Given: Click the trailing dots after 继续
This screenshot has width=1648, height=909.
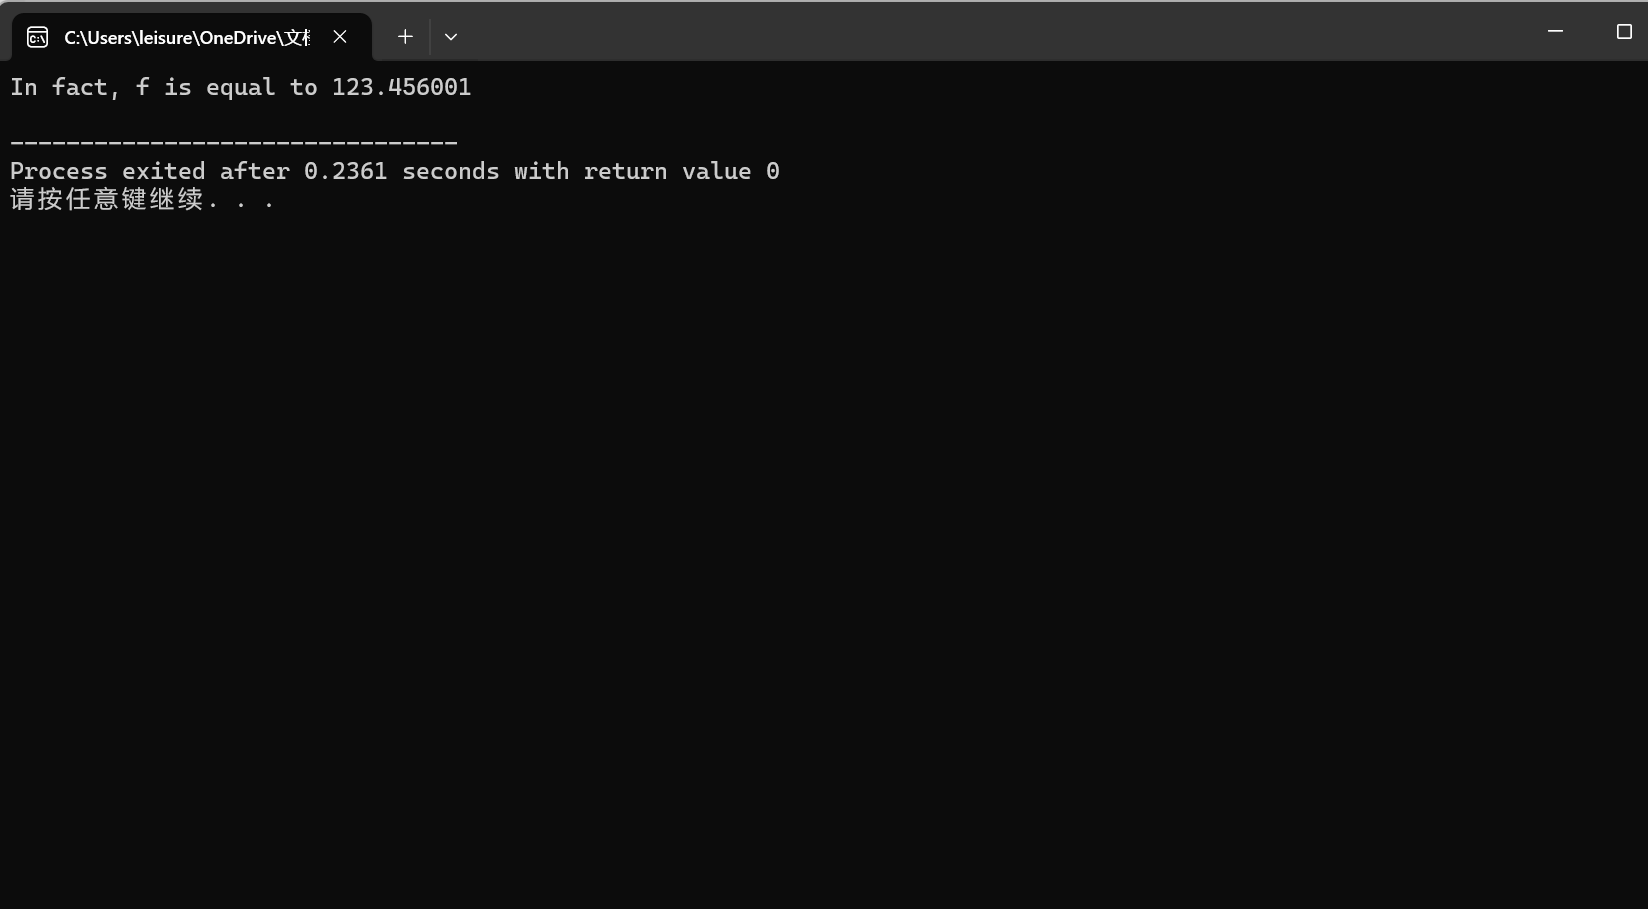Looking at the screenshot, I should [241, 203].
